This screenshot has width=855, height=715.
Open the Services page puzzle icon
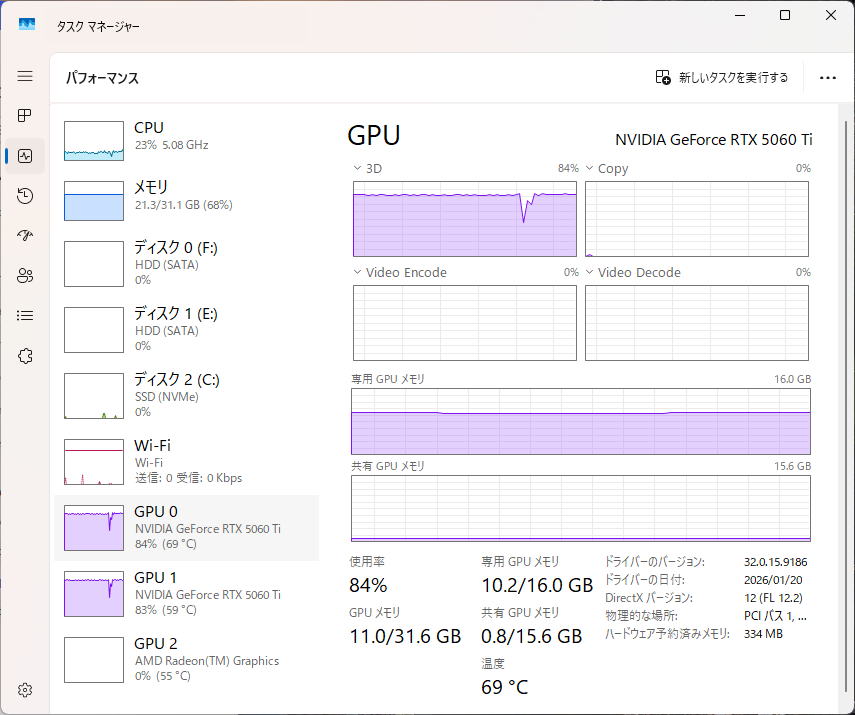(25, 356)
